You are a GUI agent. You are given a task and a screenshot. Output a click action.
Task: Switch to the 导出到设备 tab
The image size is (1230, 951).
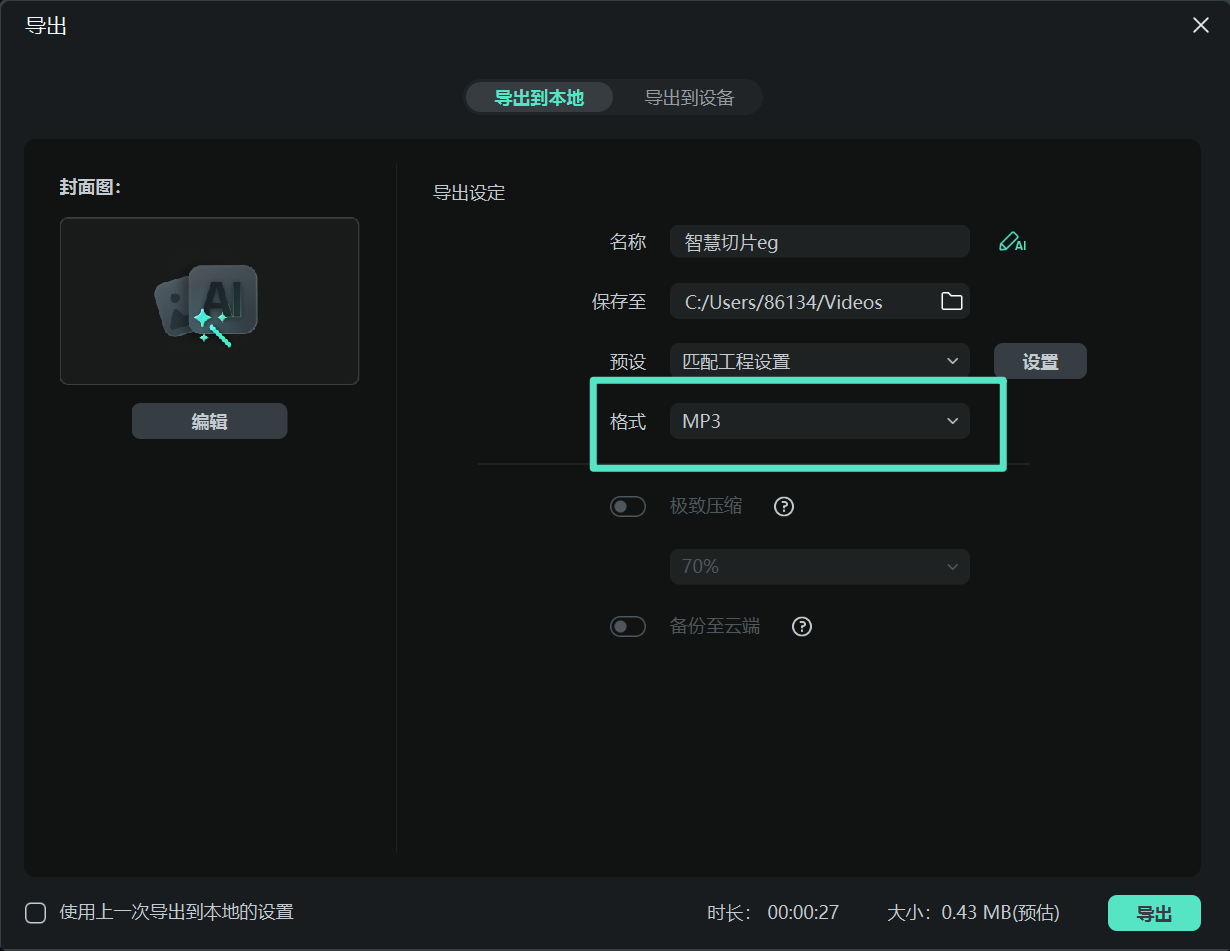tap(687, 97)
